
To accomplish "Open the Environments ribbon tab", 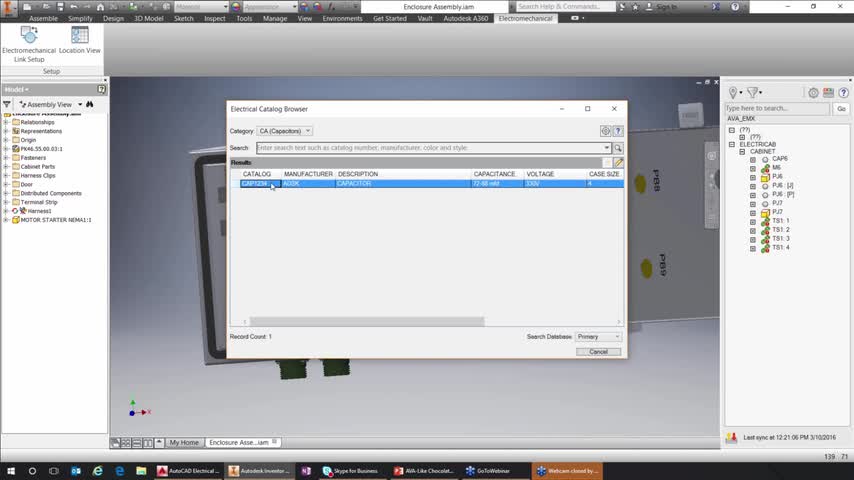I will [x=342, y=19].
